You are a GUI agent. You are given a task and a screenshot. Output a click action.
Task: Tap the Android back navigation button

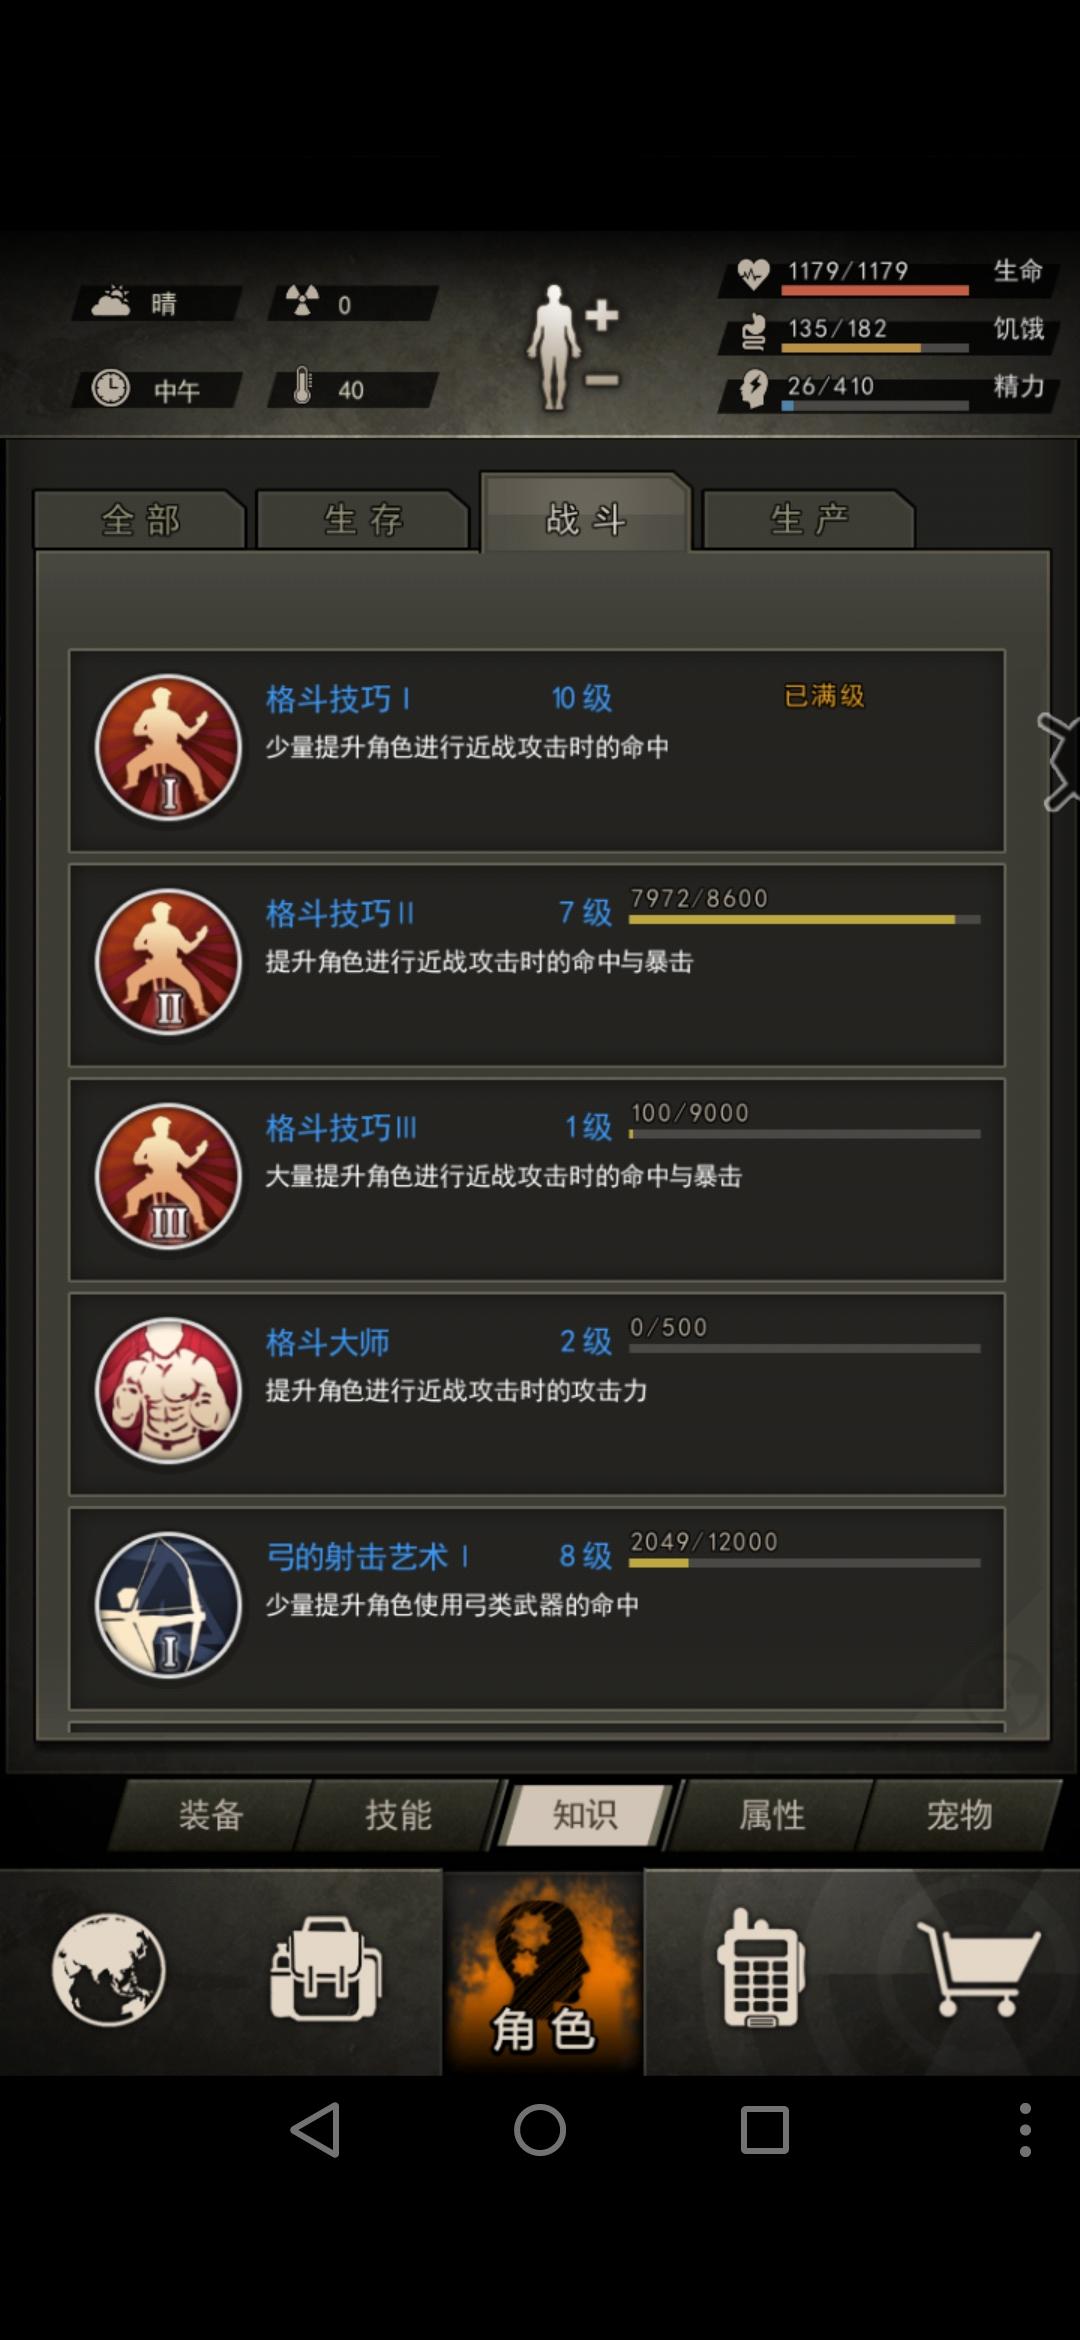tap(316, 2129)
